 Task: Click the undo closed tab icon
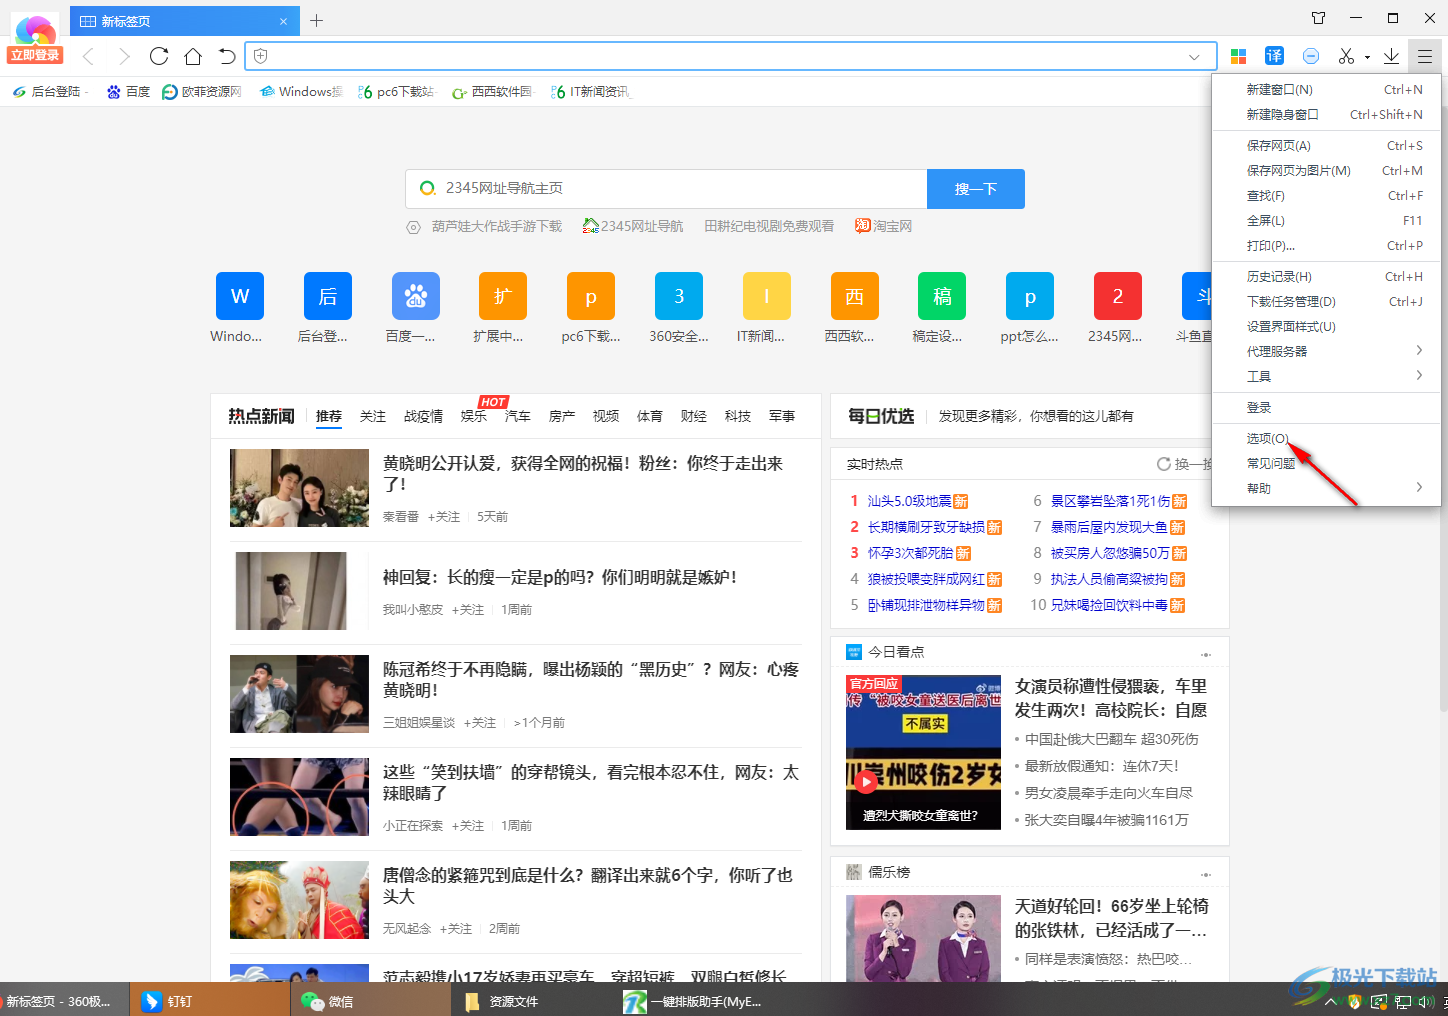coord(227,56)
